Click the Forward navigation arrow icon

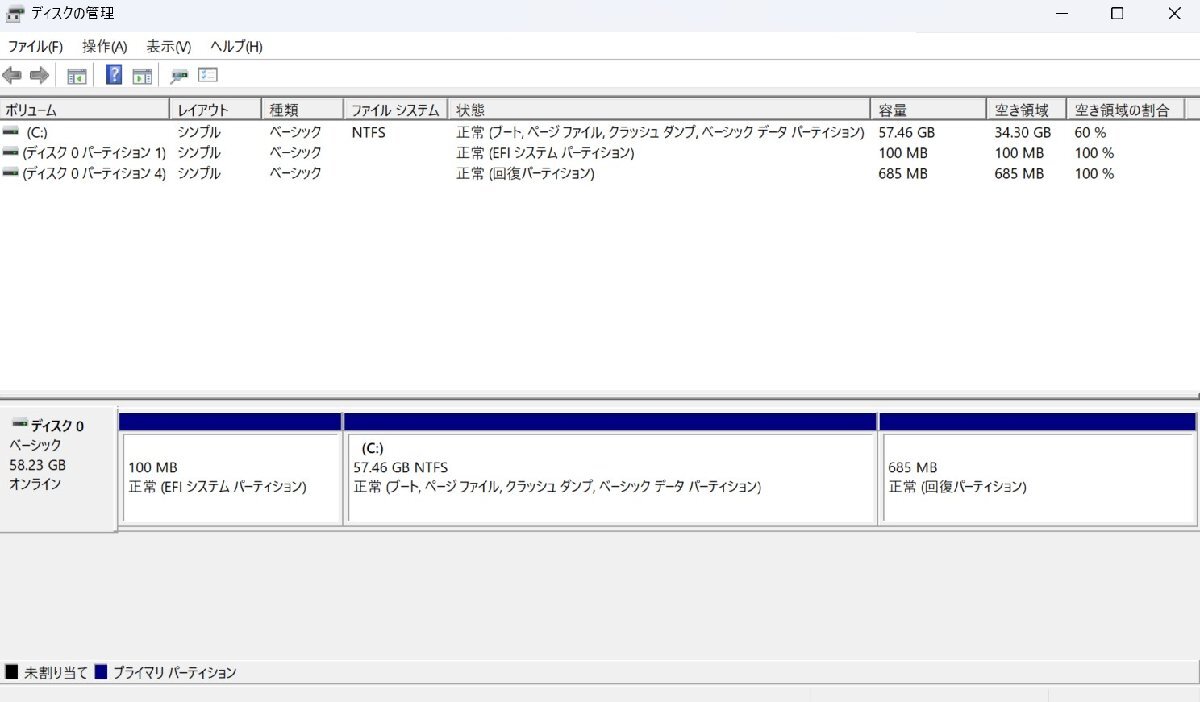click(x=39, y=75)
